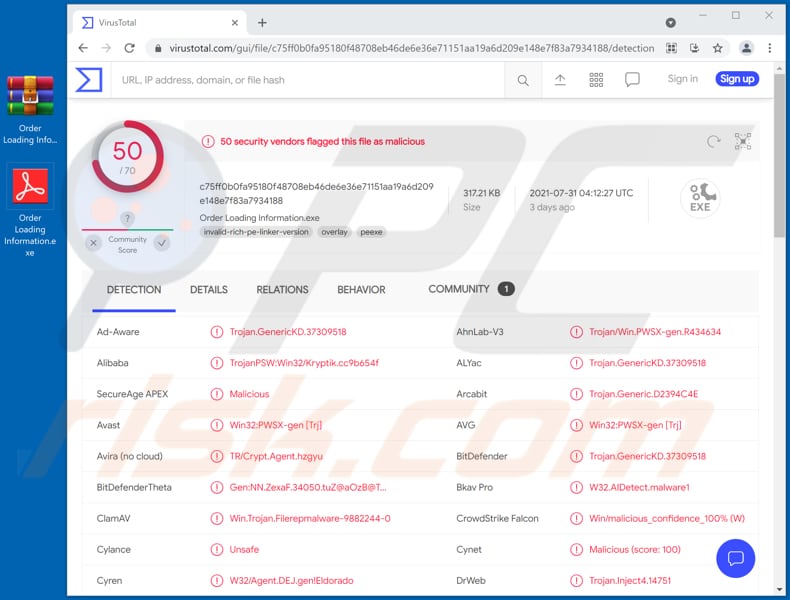790x600 pixels.
Task: Open the comments speech bubble icon
Action: coord(632,80)
